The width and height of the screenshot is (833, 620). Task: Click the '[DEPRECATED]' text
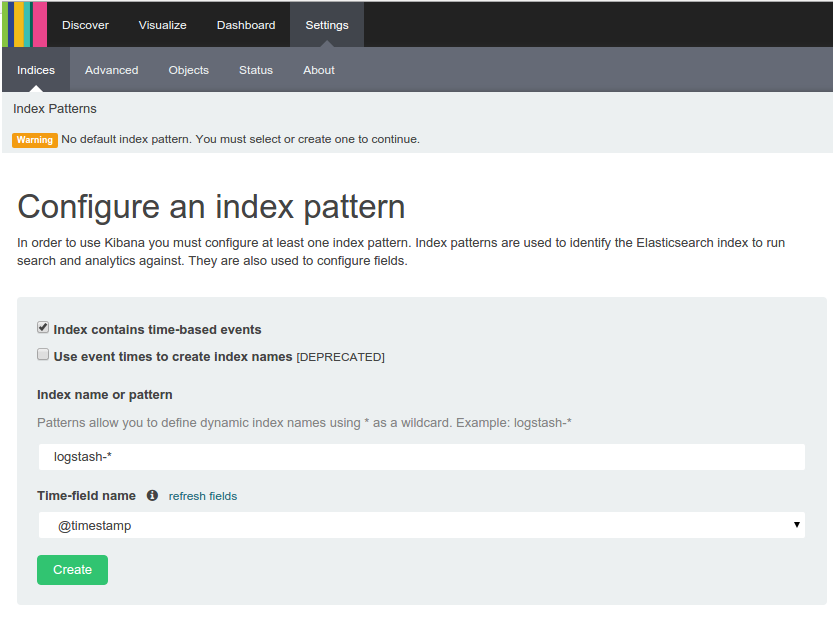[341, 357]
